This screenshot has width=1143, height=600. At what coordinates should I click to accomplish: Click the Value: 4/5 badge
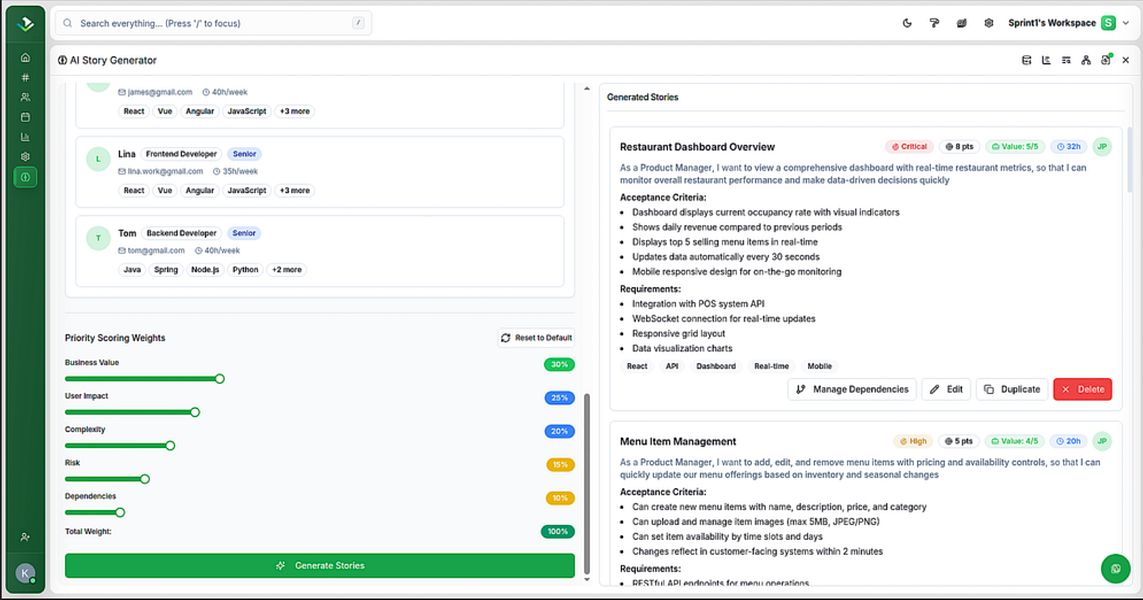1015,441
